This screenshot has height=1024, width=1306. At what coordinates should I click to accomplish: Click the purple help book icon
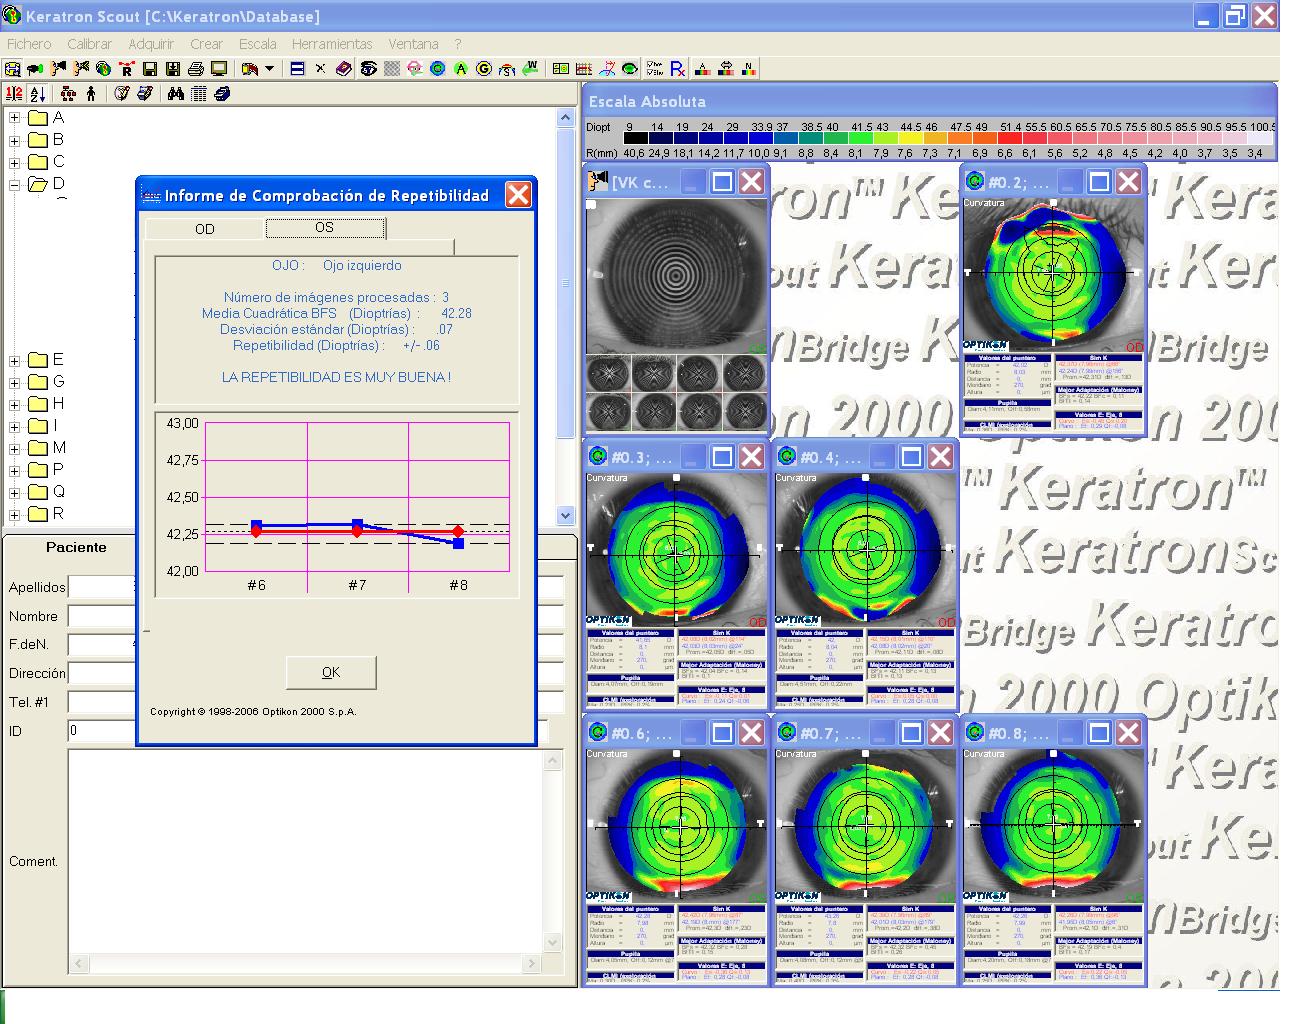[x=343, y=69]
